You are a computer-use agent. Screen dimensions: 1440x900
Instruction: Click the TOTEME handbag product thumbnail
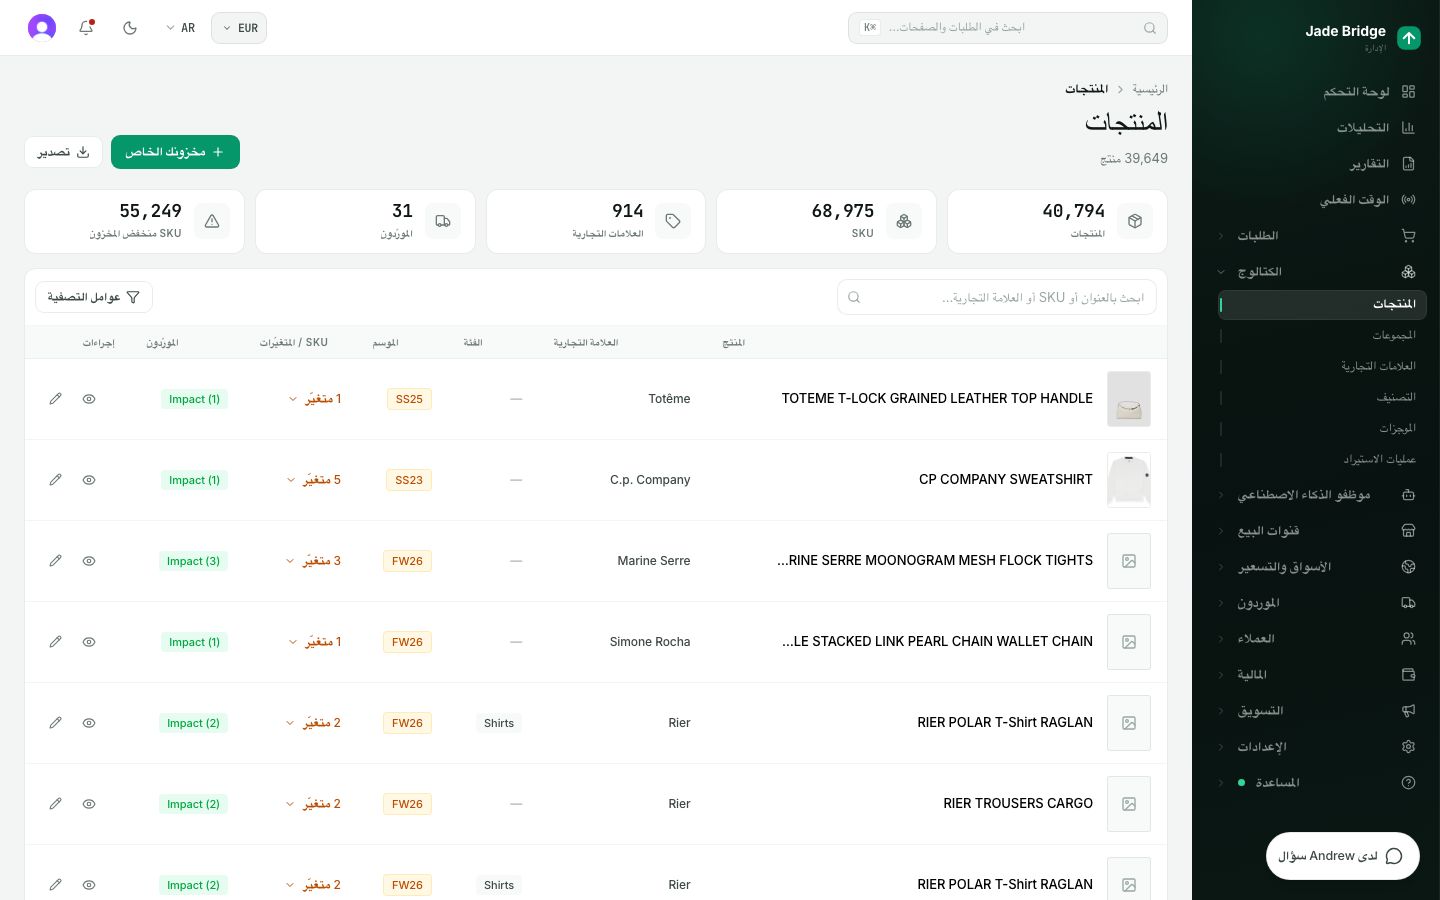[x=1129, y=399]
